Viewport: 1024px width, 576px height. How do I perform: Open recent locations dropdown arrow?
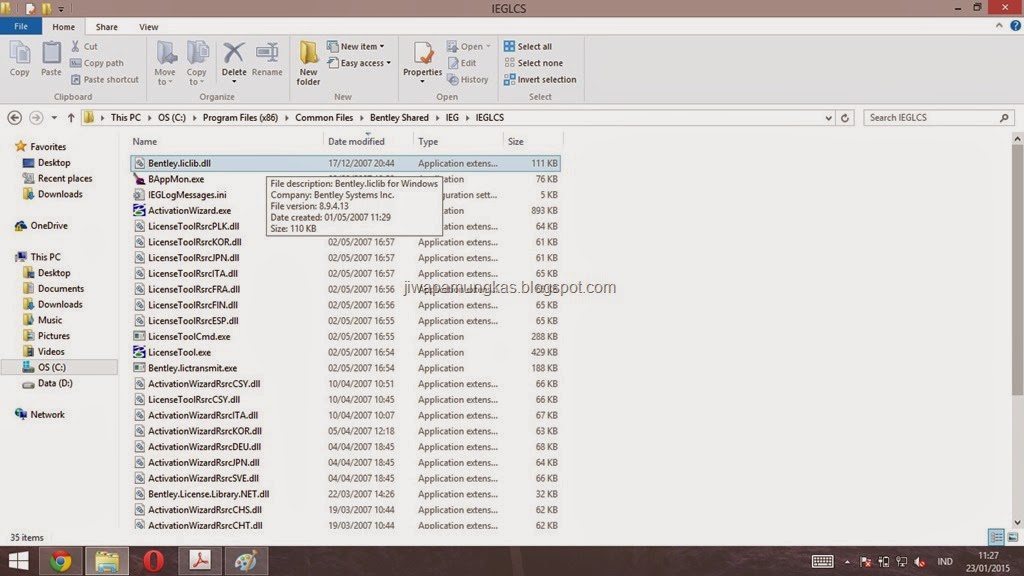54,118
